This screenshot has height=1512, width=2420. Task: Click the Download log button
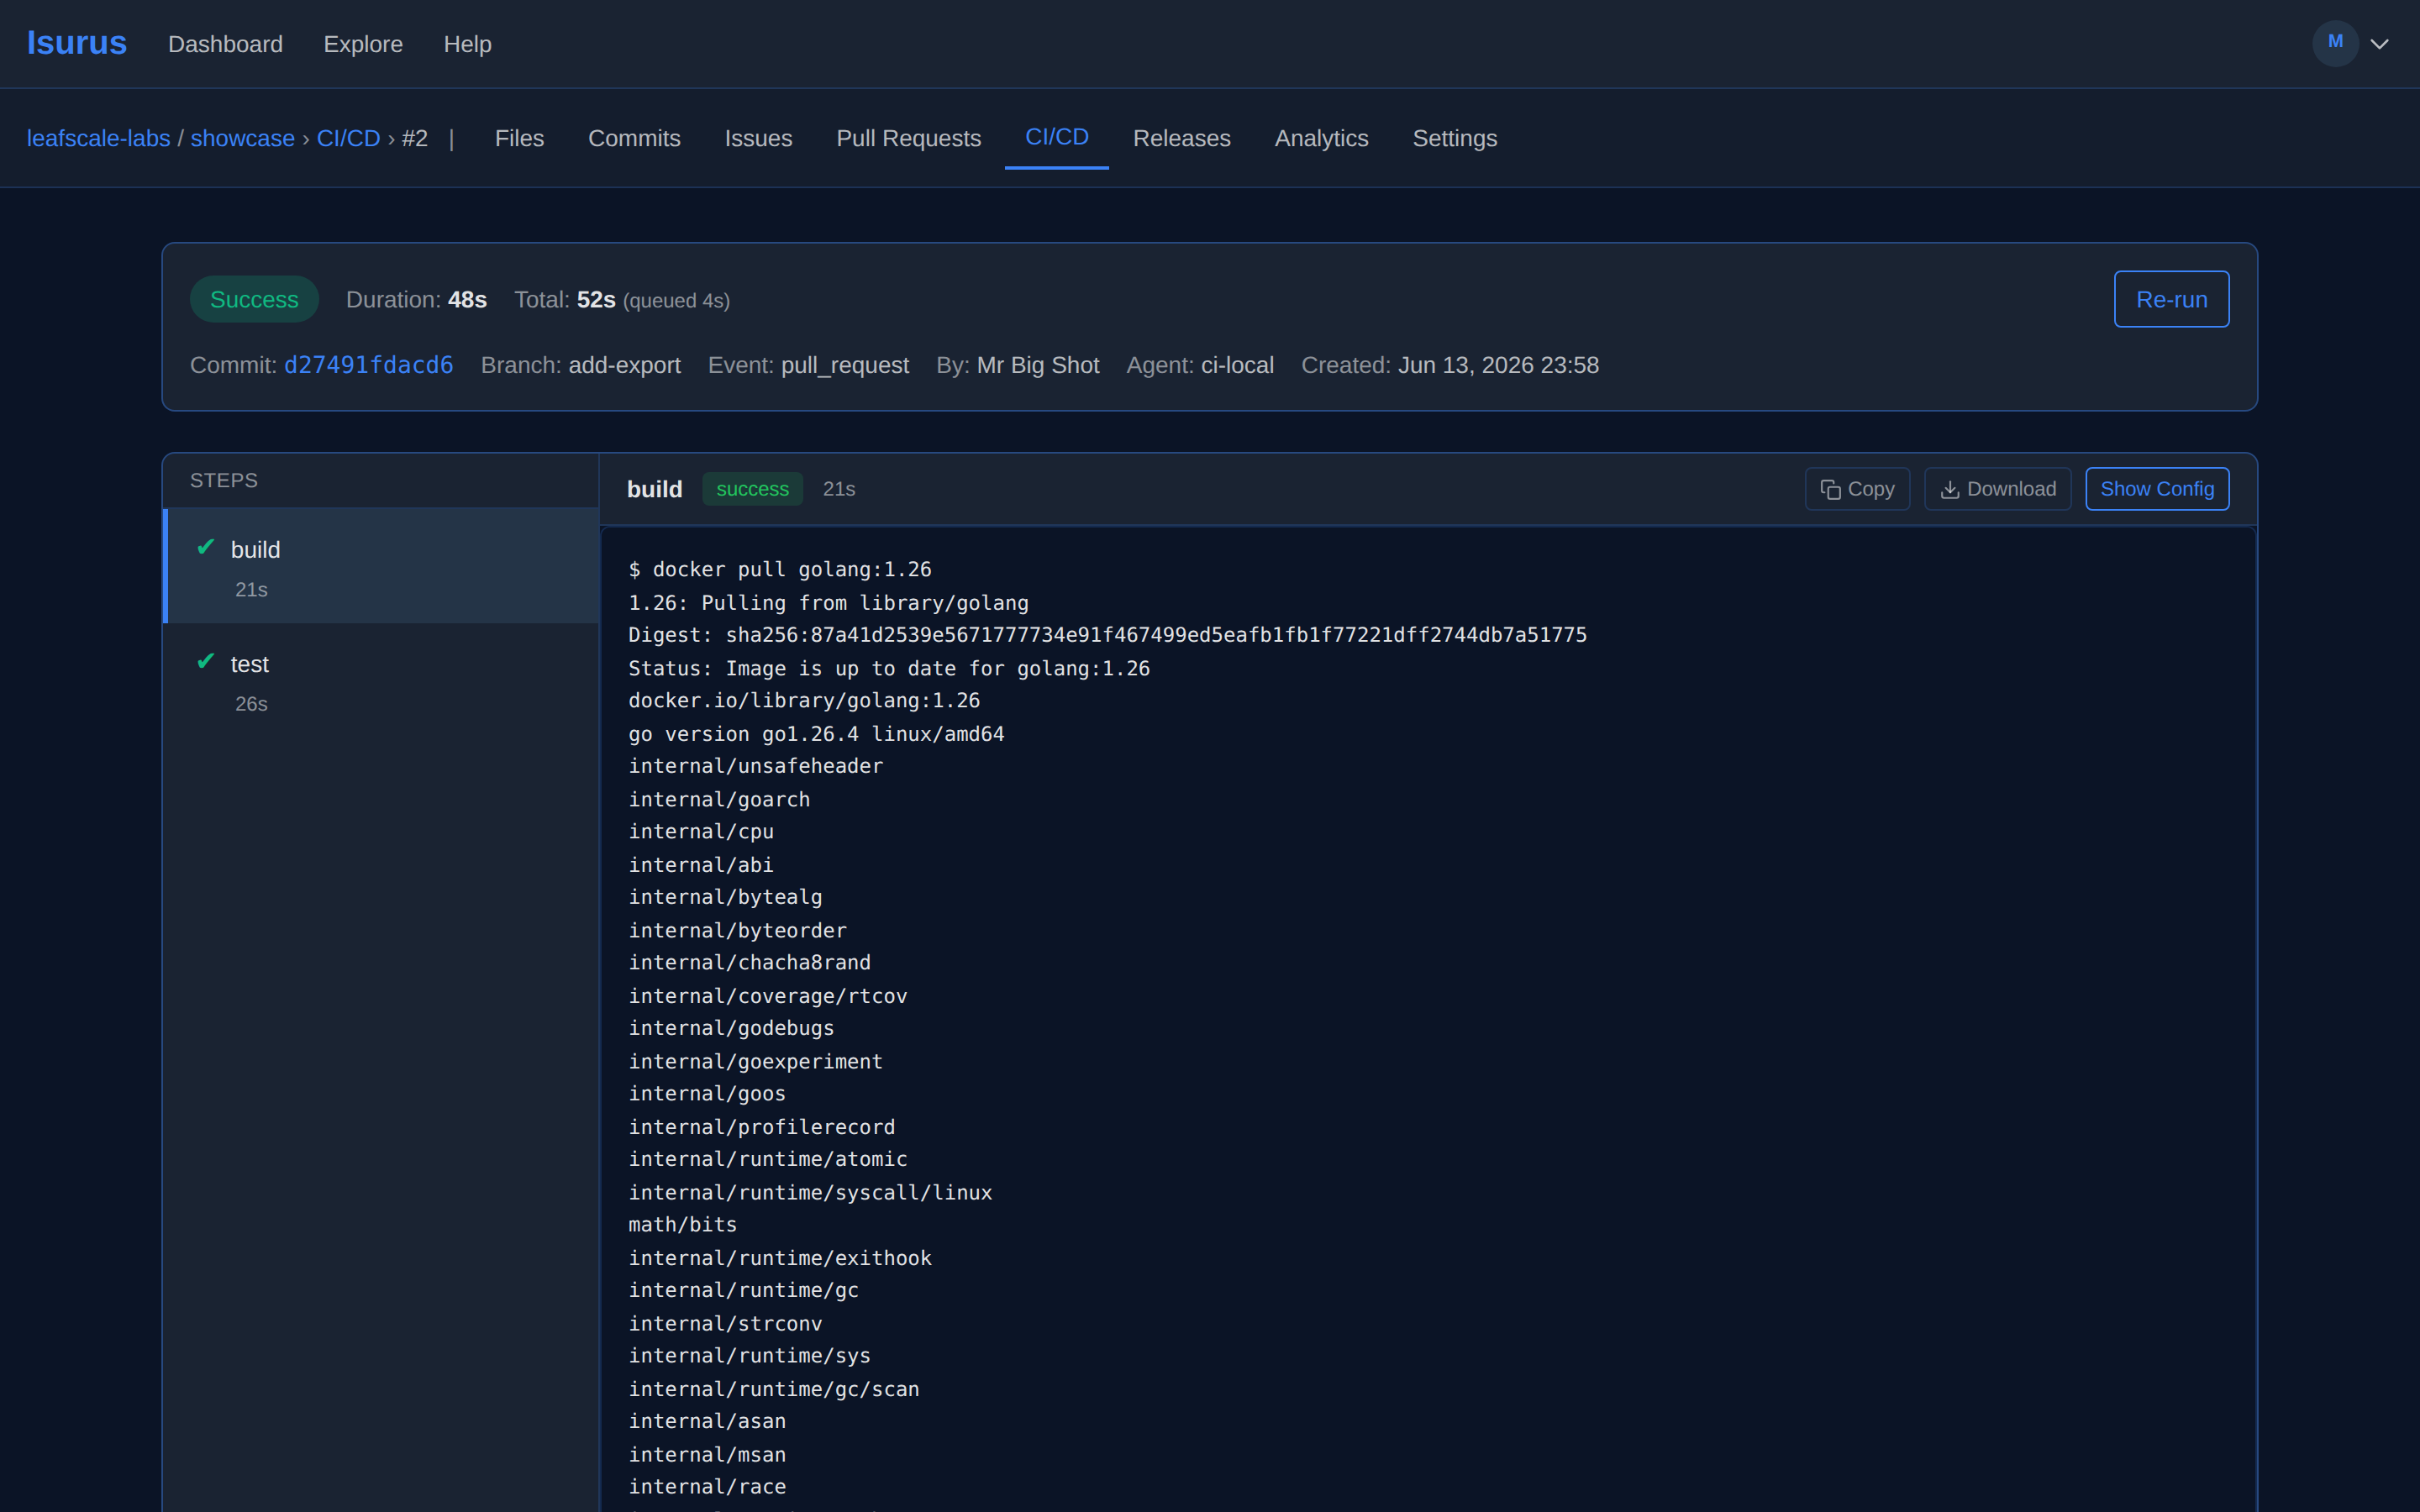coord(1997,489)
